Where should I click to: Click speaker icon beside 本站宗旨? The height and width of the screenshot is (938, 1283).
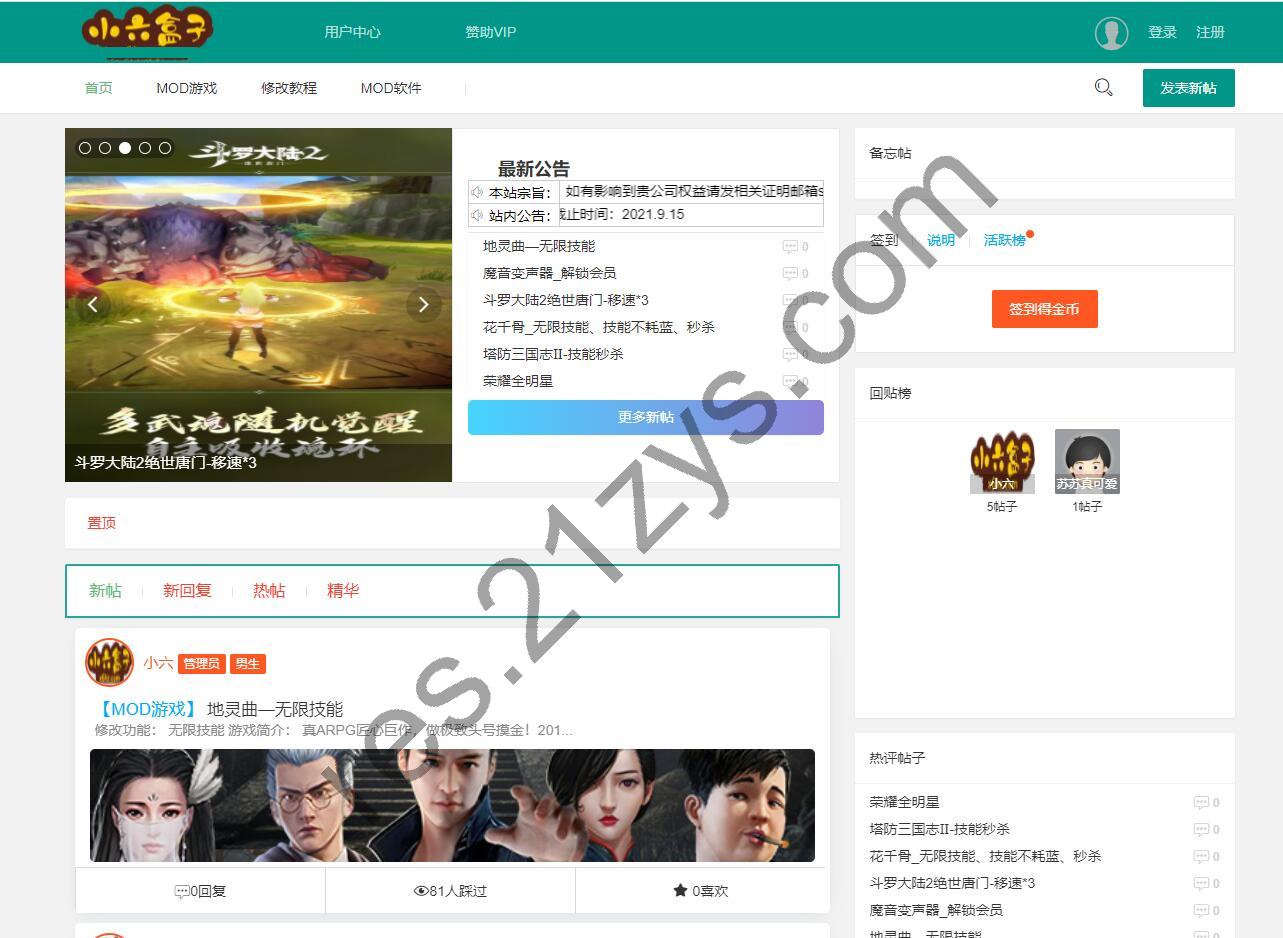coord(477,192)
